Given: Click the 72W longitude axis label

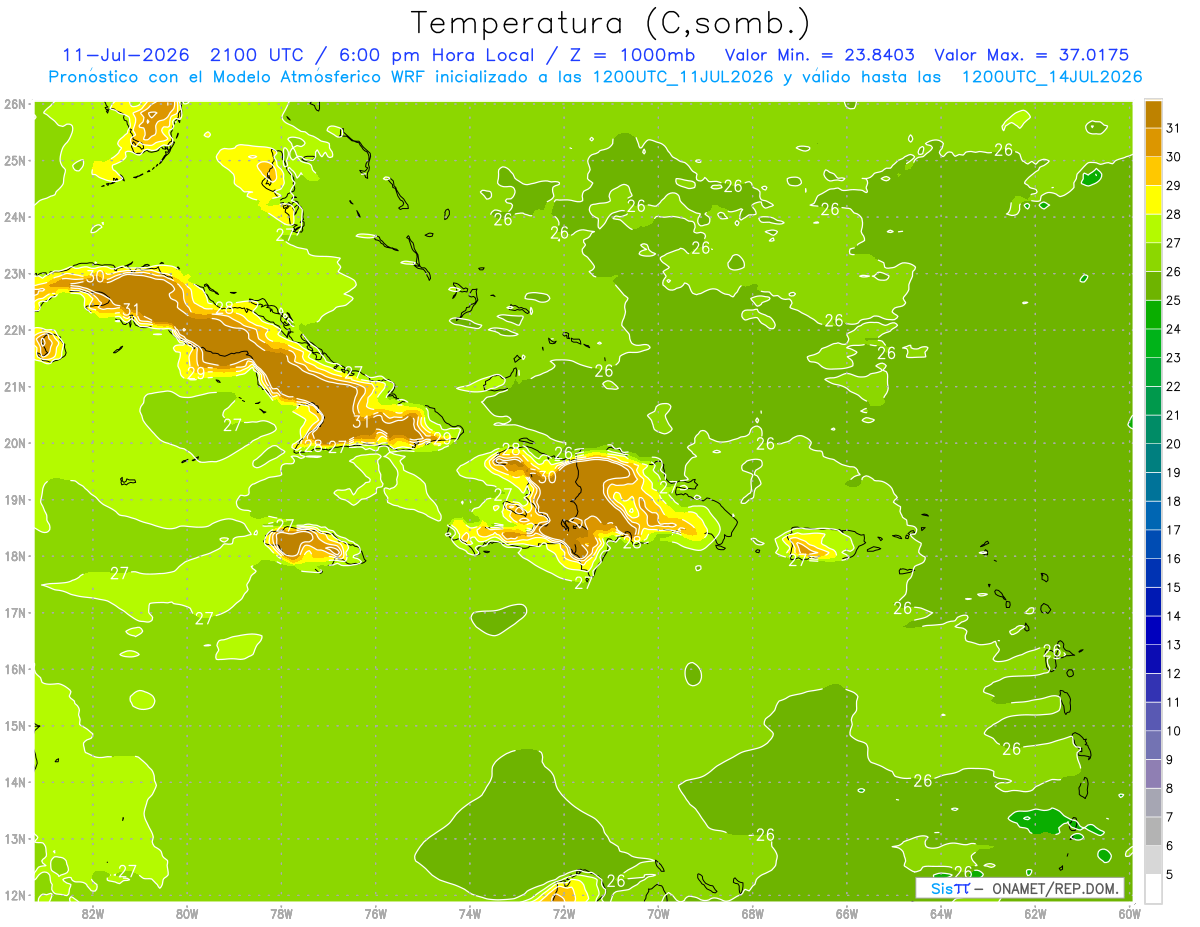Looking at the screenshot, I should 564,913.
